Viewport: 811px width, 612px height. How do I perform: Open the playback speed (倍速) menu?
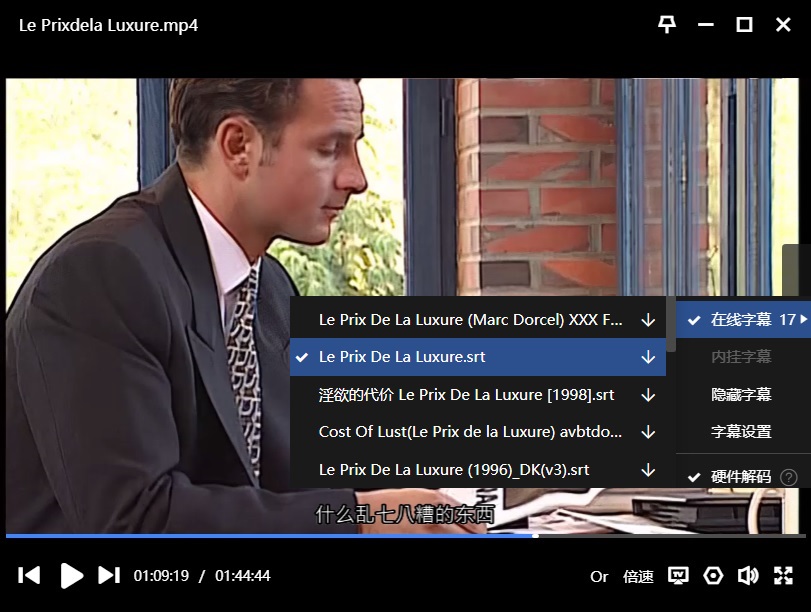pyautogui.click(x=638, y=576)
